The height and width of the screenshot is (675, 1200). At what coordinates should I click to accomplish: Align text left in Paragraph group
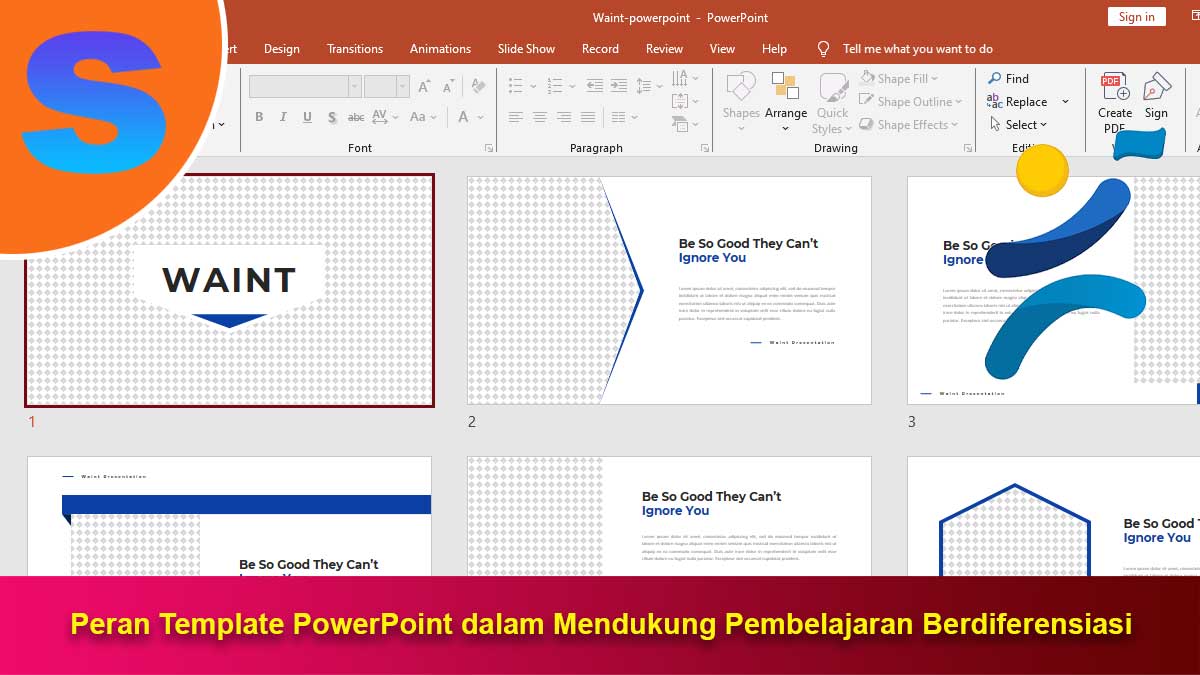pos(516,117)
